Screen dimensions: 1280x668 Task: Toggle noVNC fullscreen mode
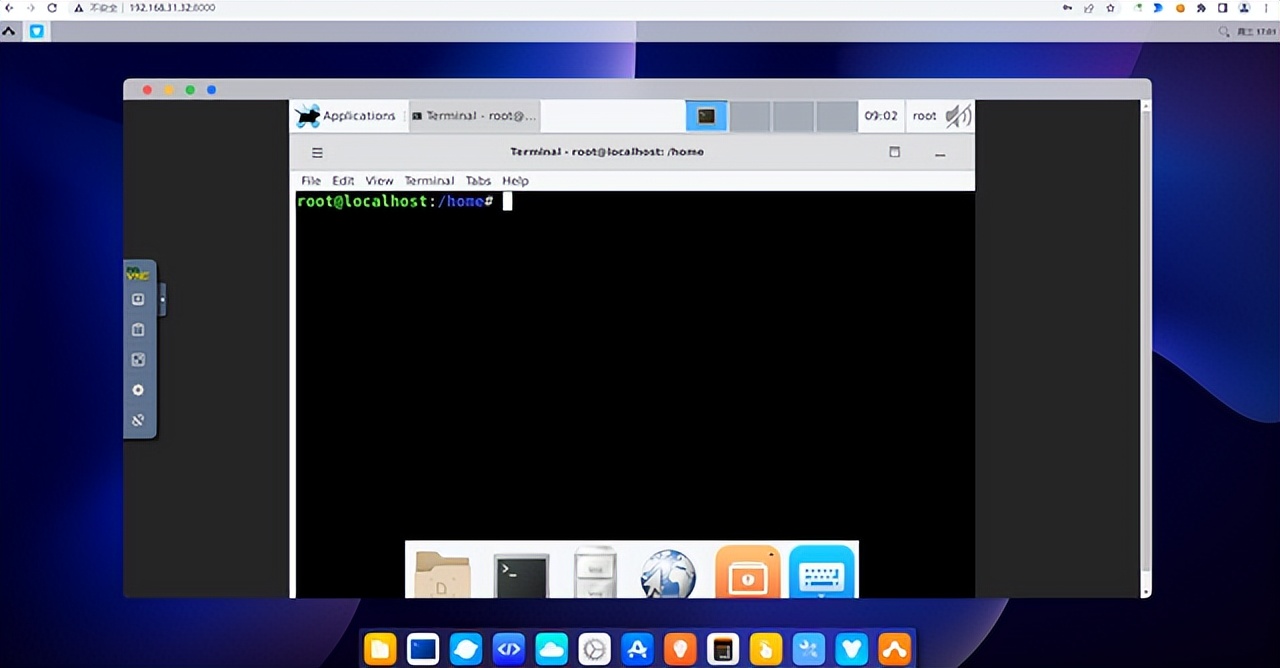(x=138, y=360)
